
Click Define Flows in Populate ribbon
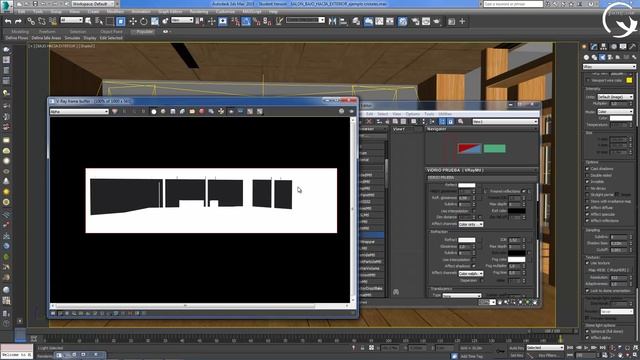click(x=17, y=38)
